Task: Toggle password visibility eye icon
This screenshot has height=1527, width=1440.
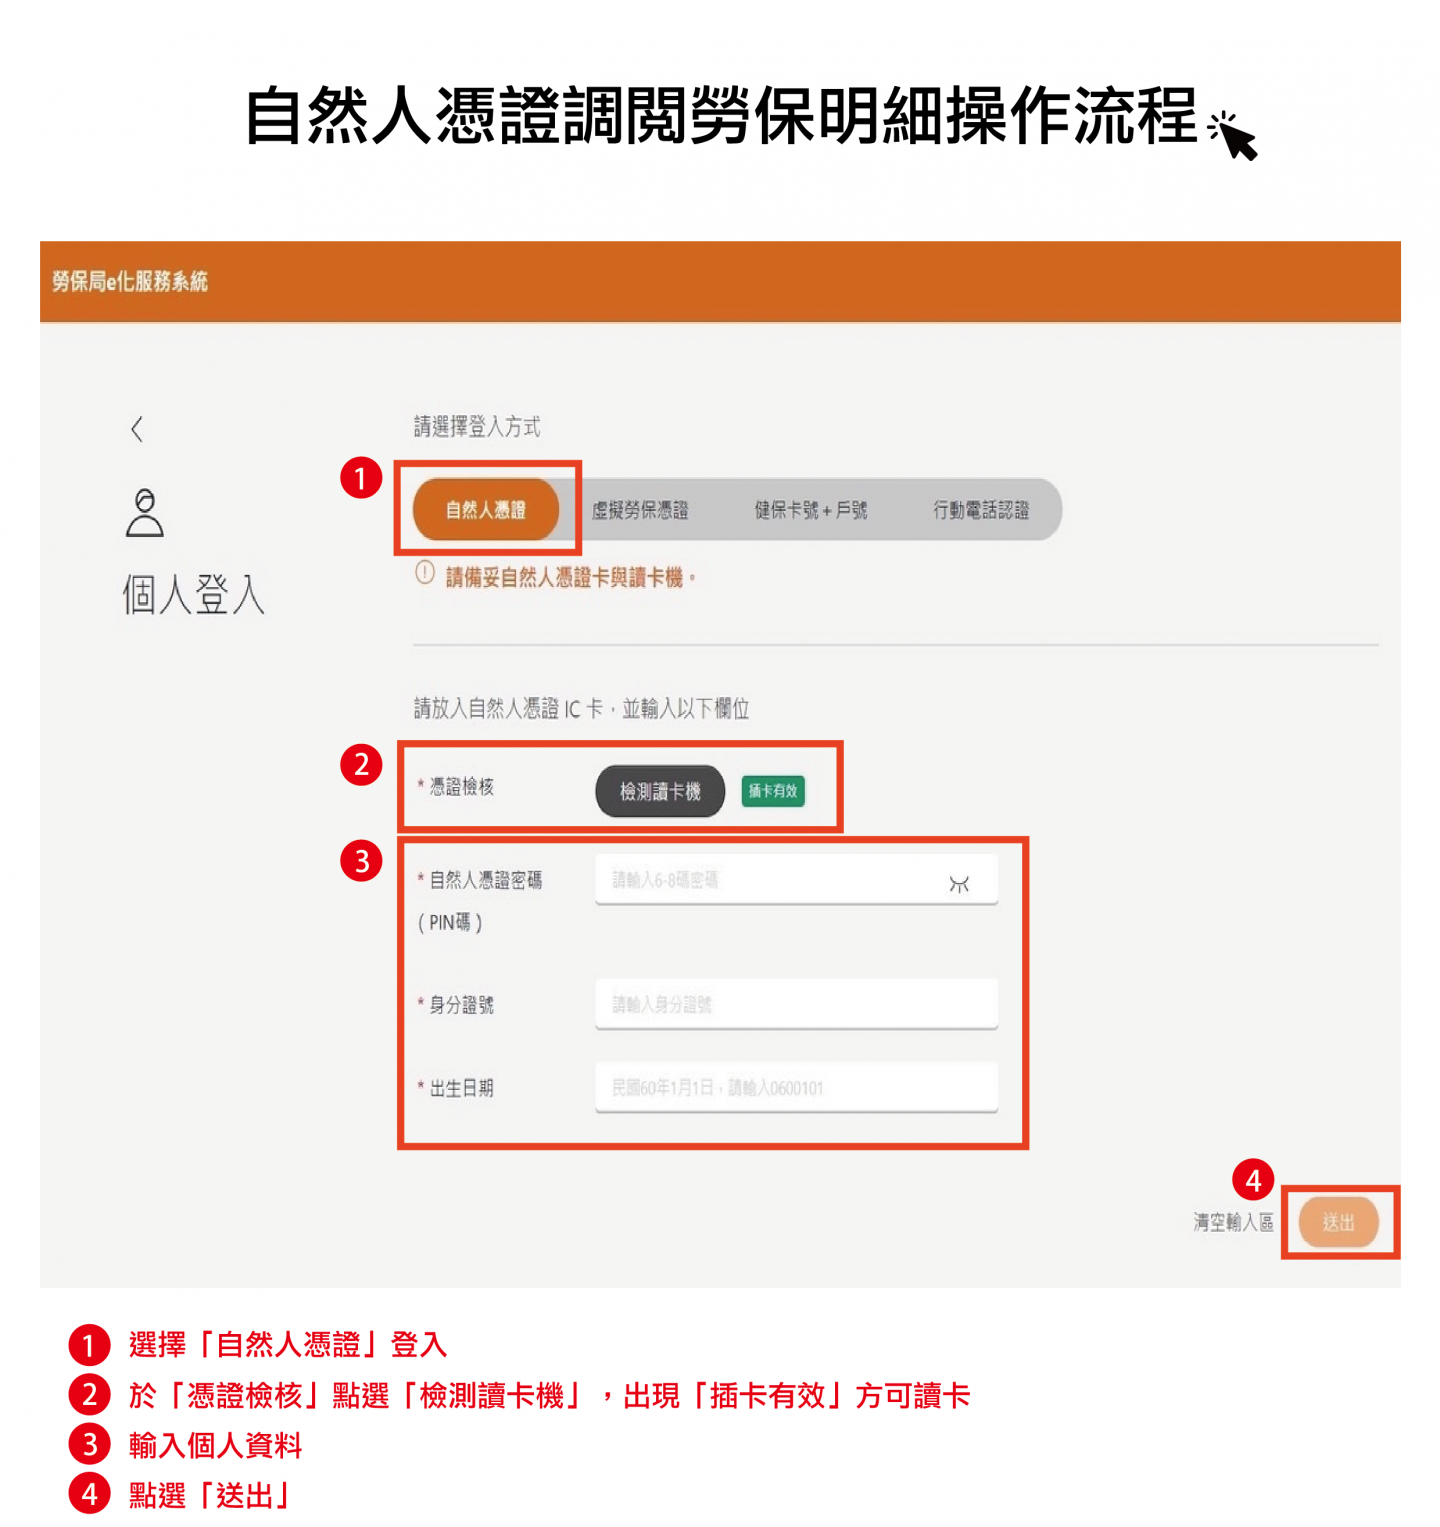Action: click(959, 883)
